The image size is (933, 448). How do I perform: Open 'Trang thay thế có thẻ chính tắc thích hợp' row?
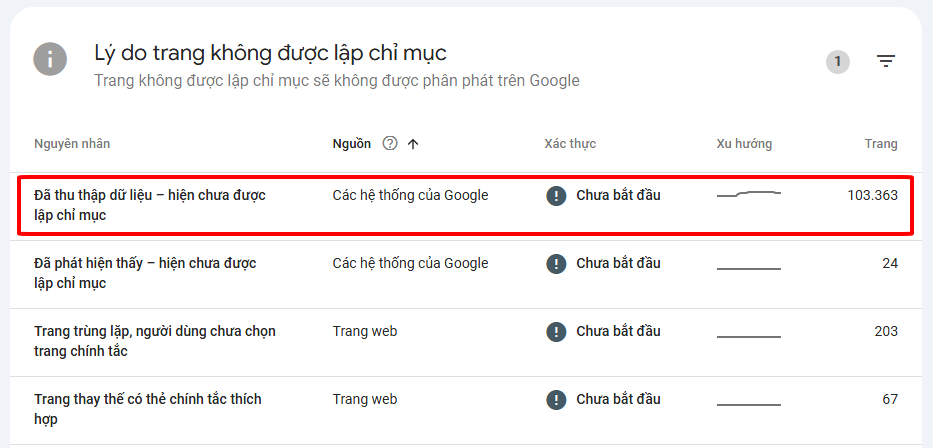pyautogui.click(x=148, y=409)
